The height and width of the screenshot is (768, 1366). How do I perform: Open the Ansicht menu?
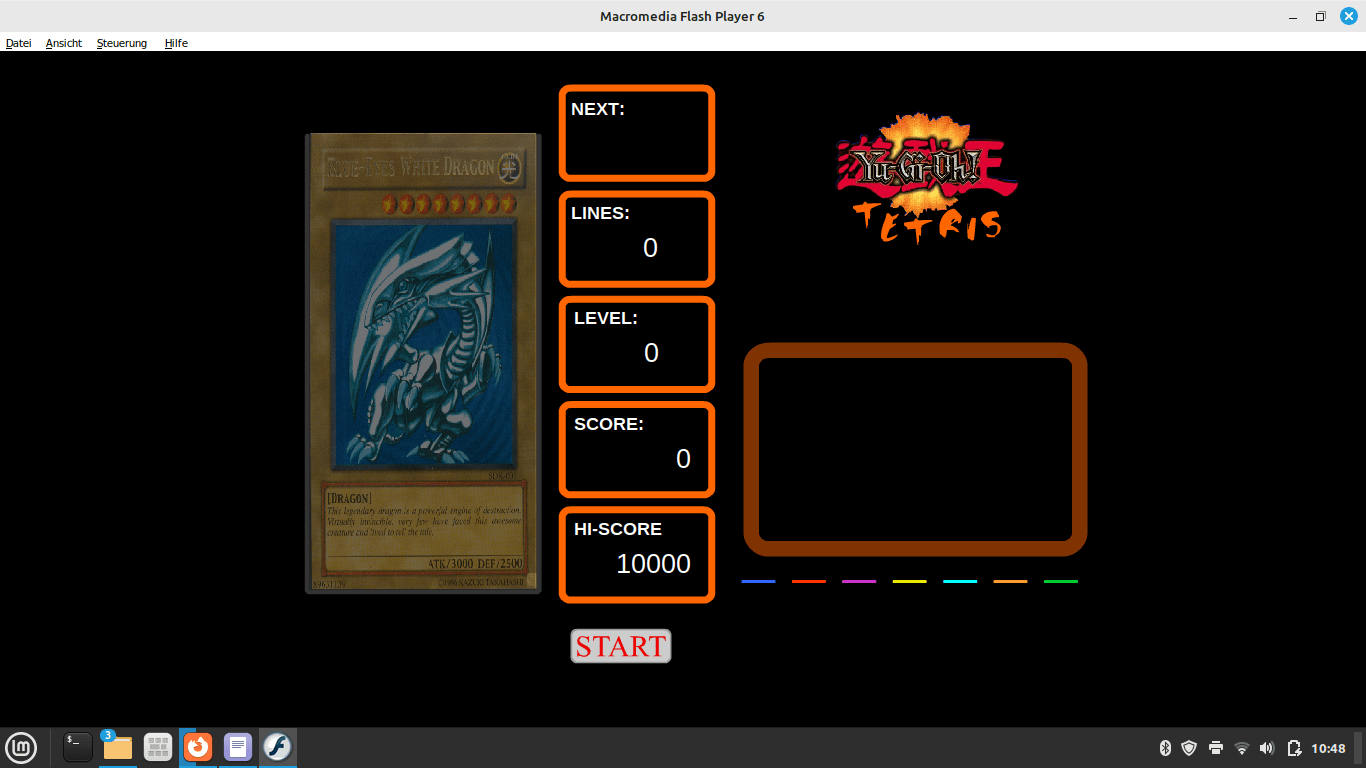(x=64, y=43)
